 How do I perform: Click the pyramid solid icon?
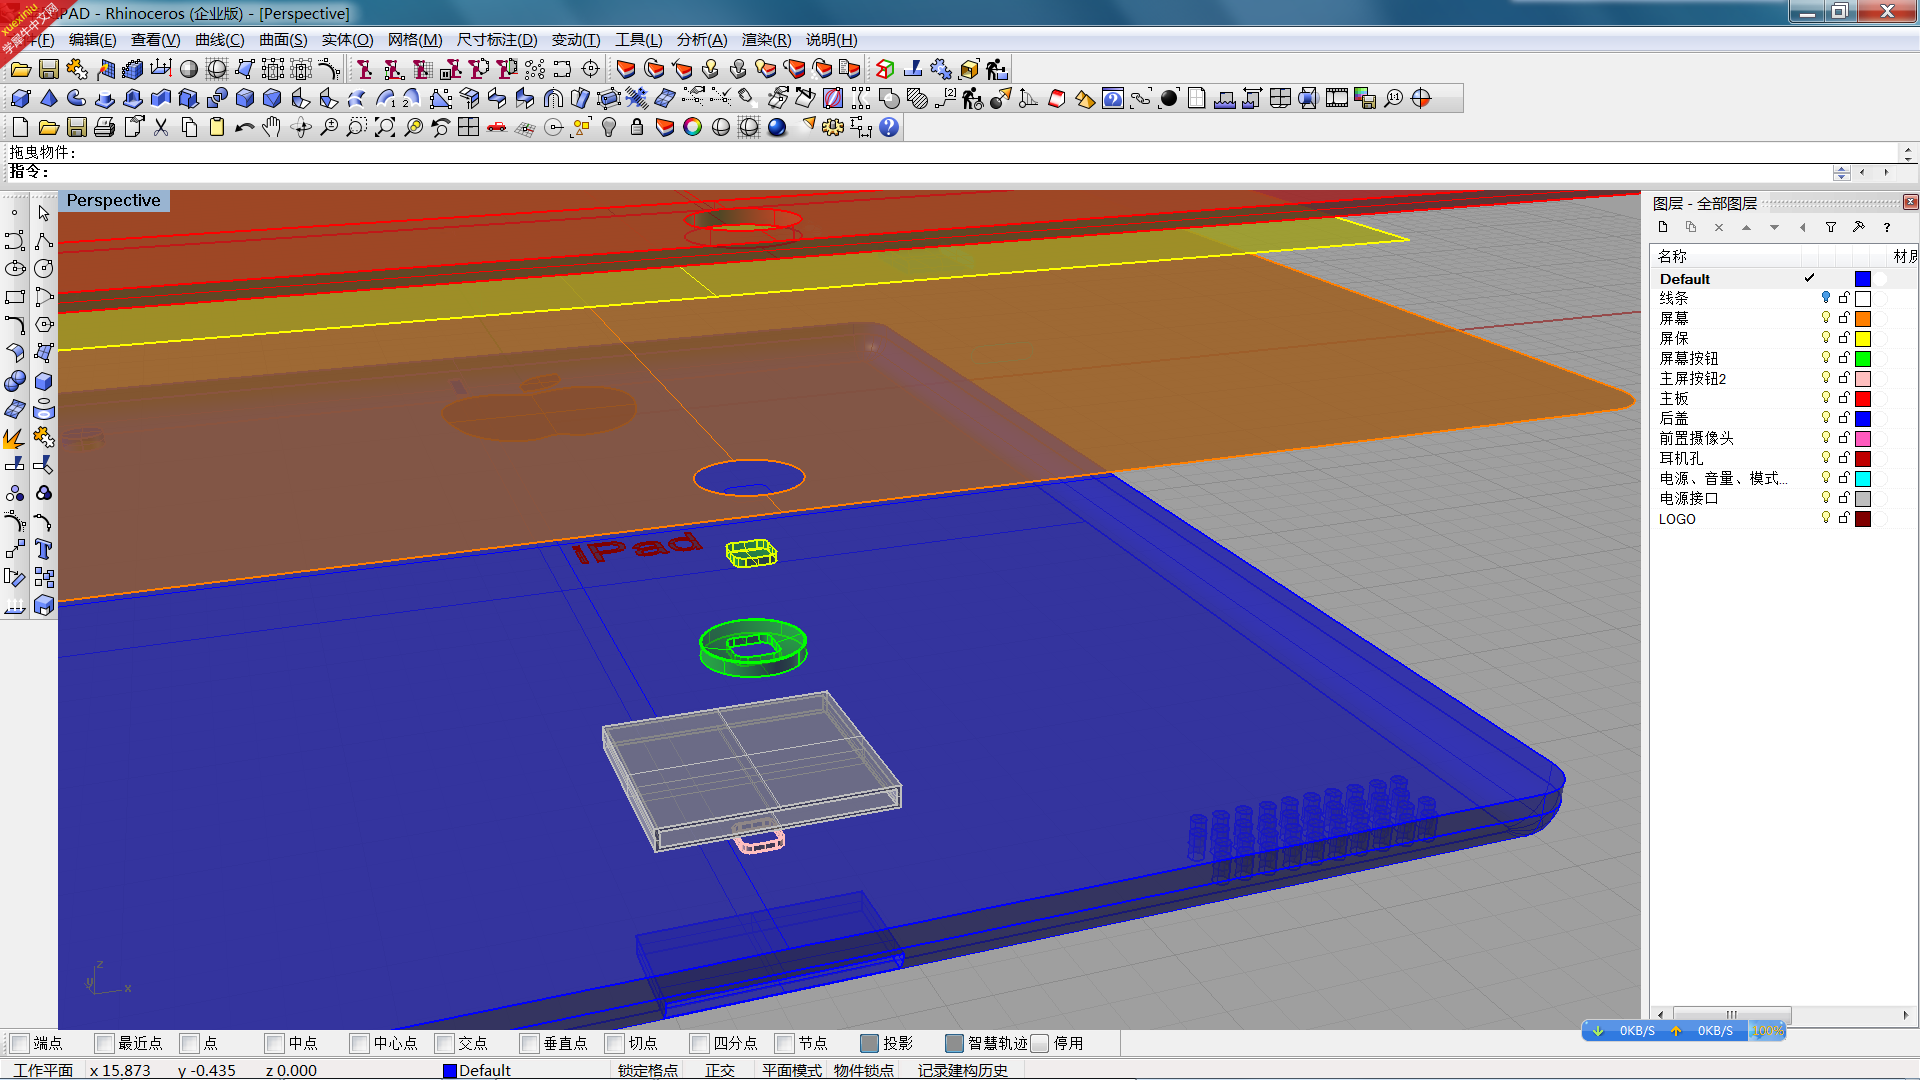tap(48, 98)
